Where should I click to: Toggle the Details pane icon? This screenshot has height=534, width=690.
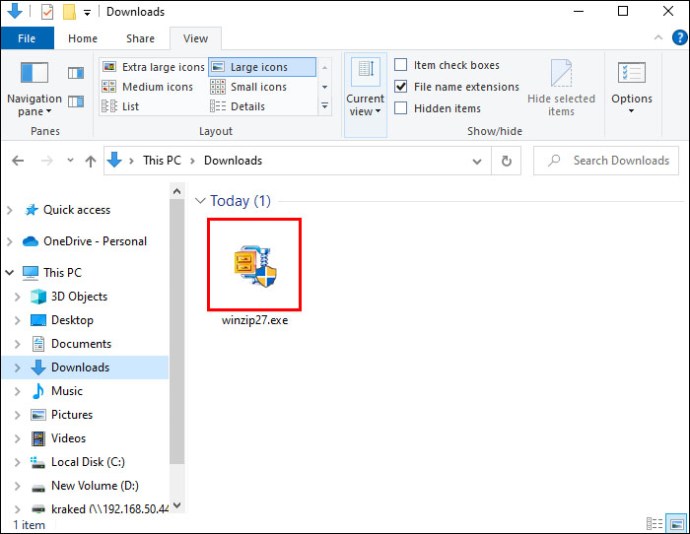76,102
